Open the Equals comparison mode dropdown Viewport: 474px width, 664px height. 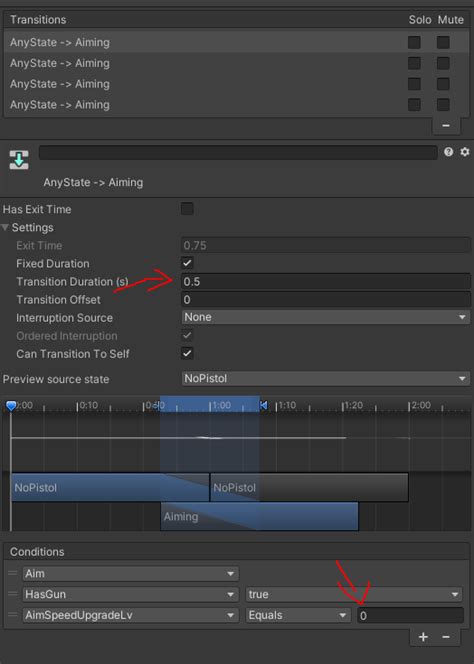tap(298, 615)
